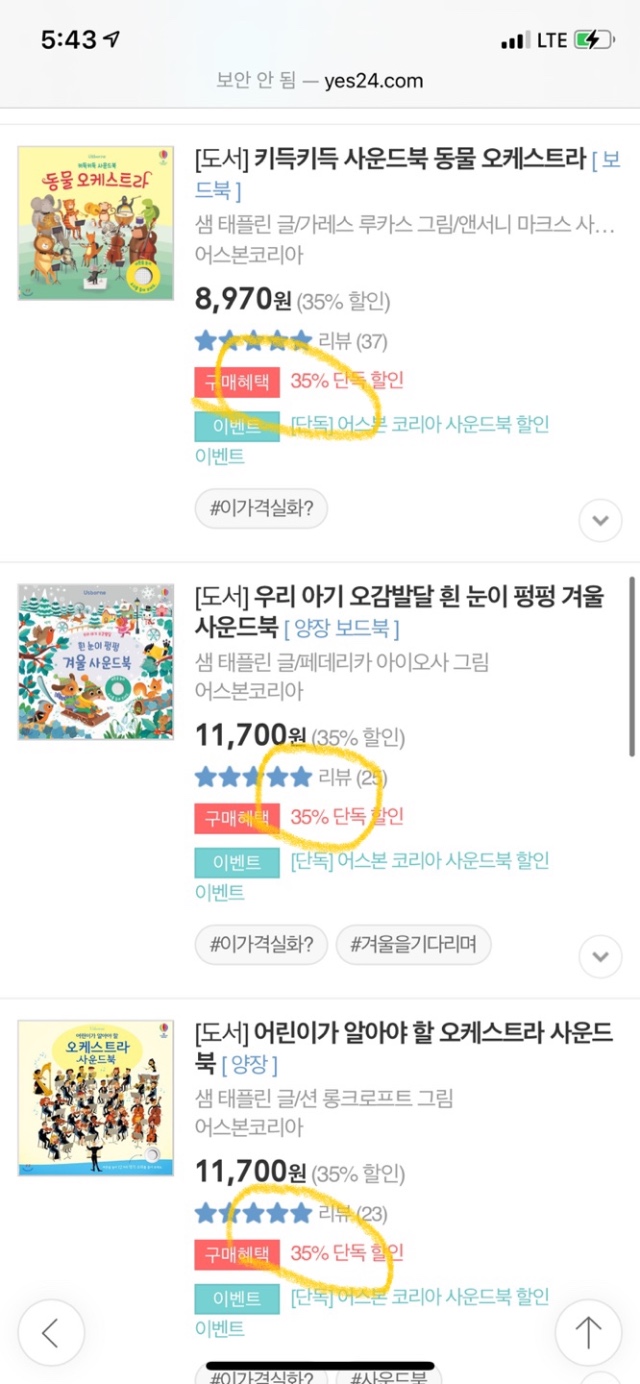This screenshot has height=1384, width=640.
Task: Open 우리 아기 오감발달 겨울 사운드북 title
Action: point(400,598)
